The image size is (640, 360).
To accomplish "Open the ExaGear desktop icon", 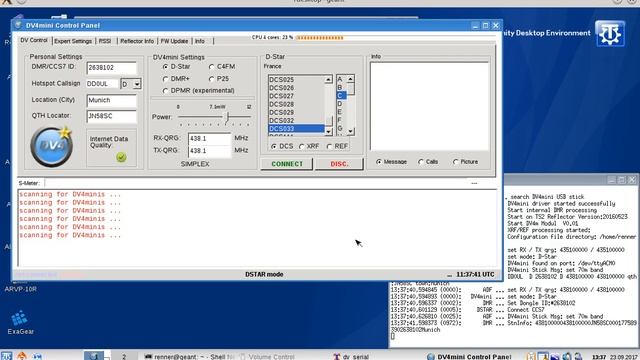I will (x=20, y=322).
